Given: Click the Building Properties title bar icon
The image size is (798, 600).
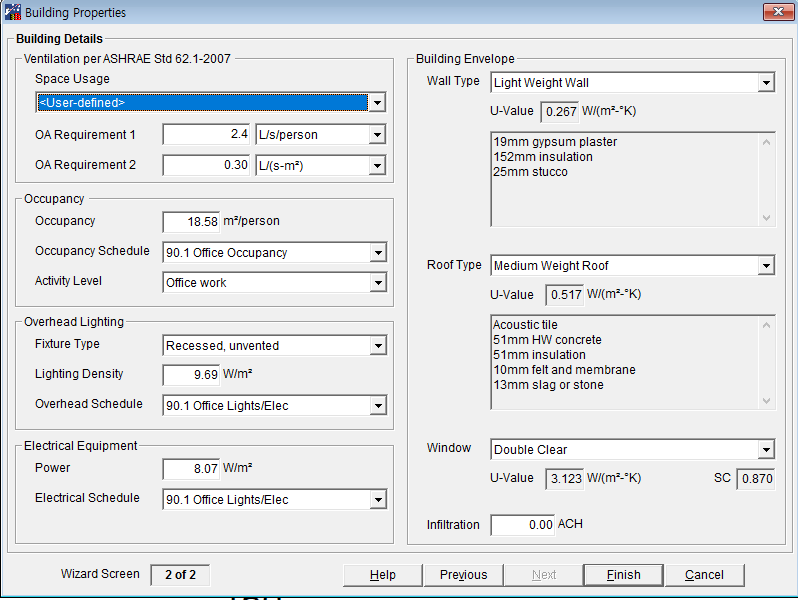Looking at the screenshot, I should click(x=12, y=12).
